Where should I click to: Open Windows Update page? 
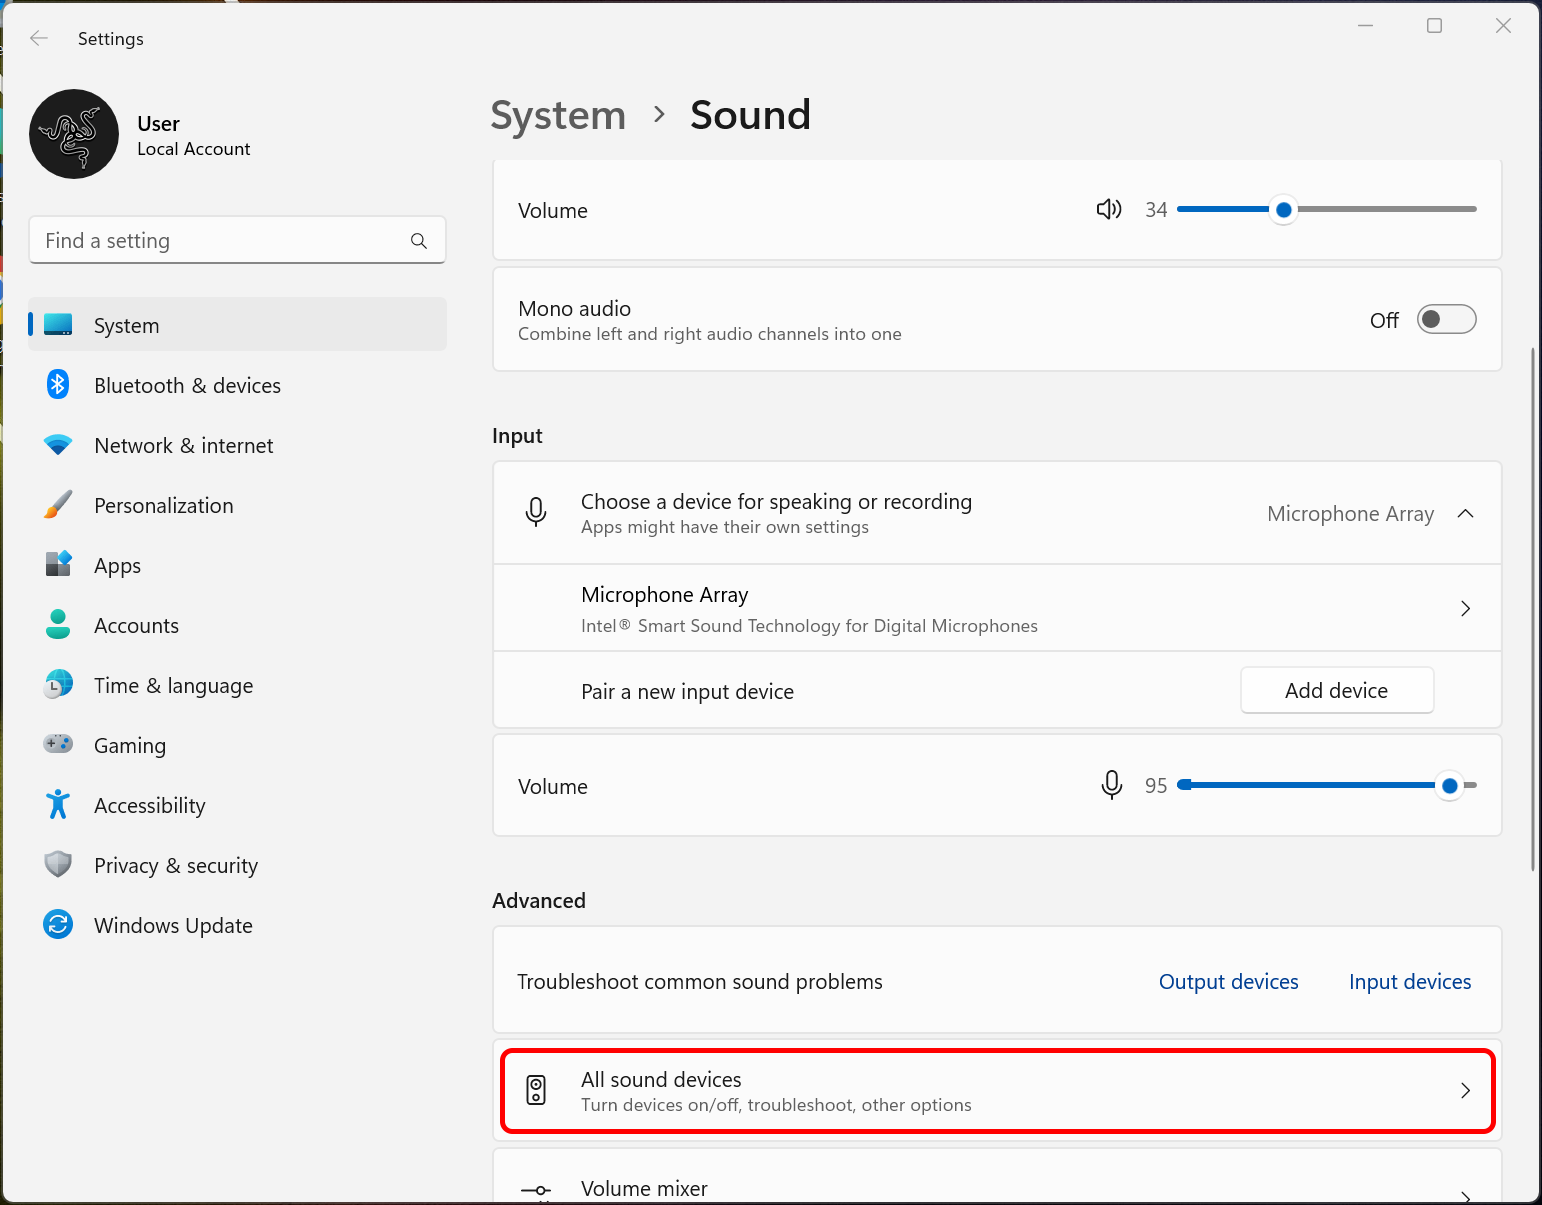click(173, 926)
